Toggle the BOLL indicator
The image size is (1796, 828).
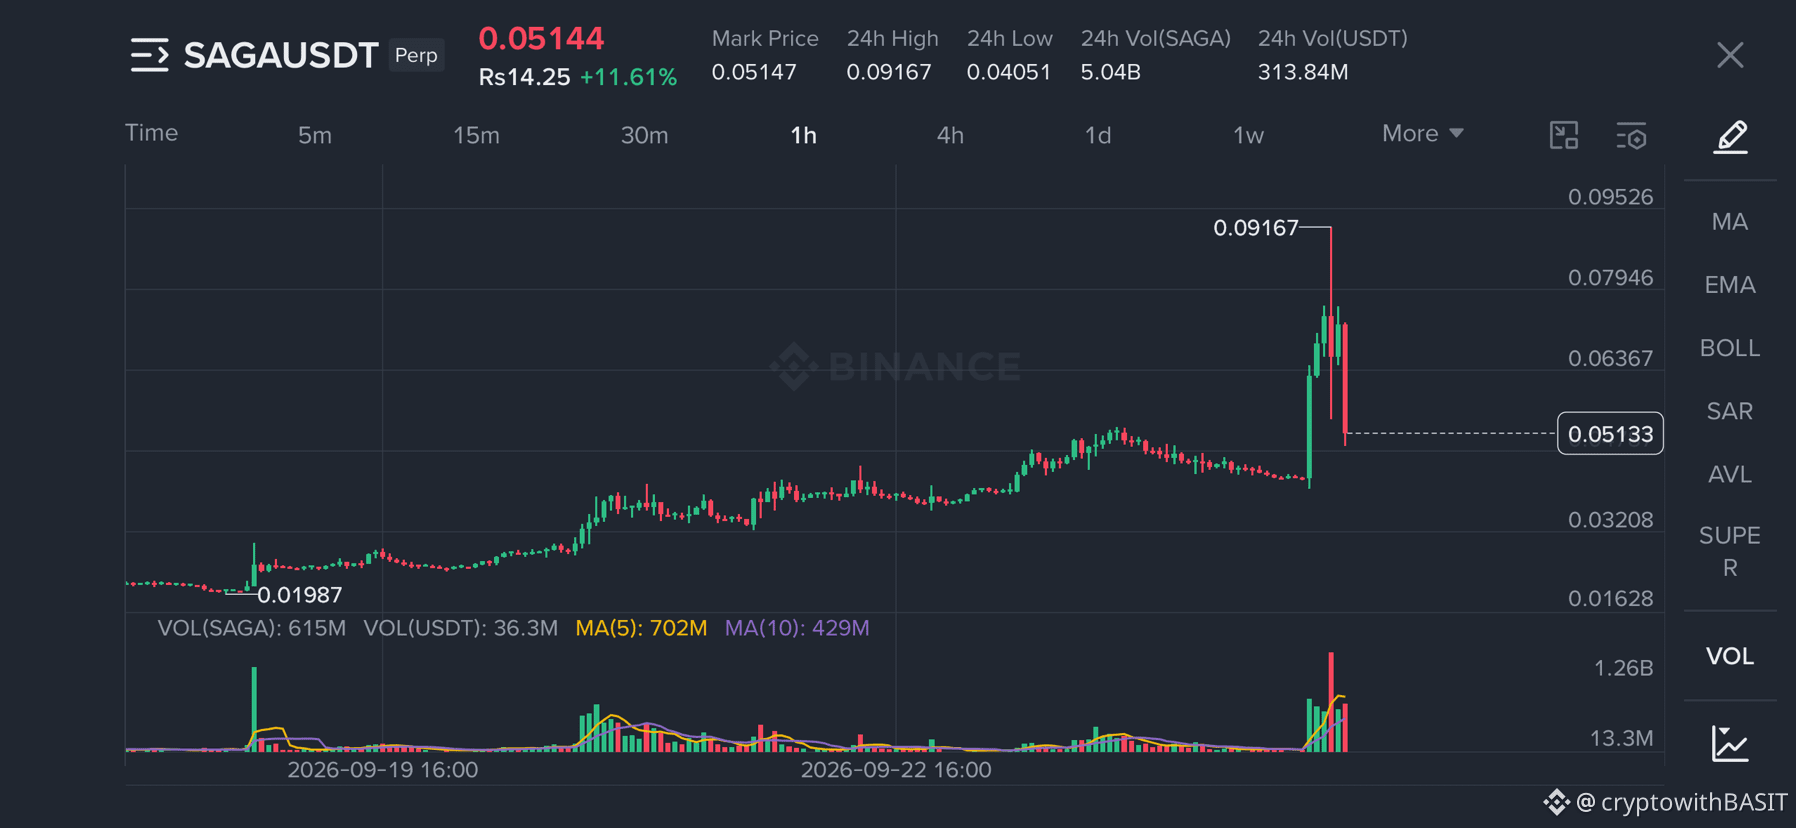point(1730,348)
